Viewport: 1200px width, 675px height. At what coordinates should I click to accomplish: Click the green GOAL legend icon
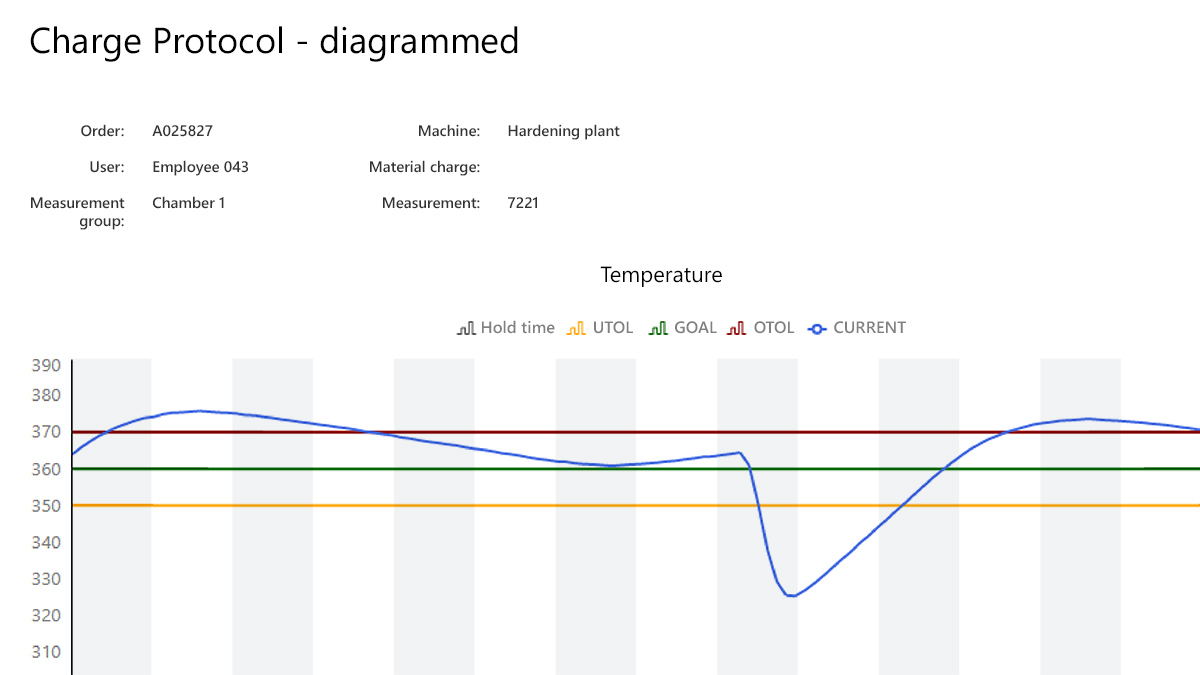pos(658,328)
